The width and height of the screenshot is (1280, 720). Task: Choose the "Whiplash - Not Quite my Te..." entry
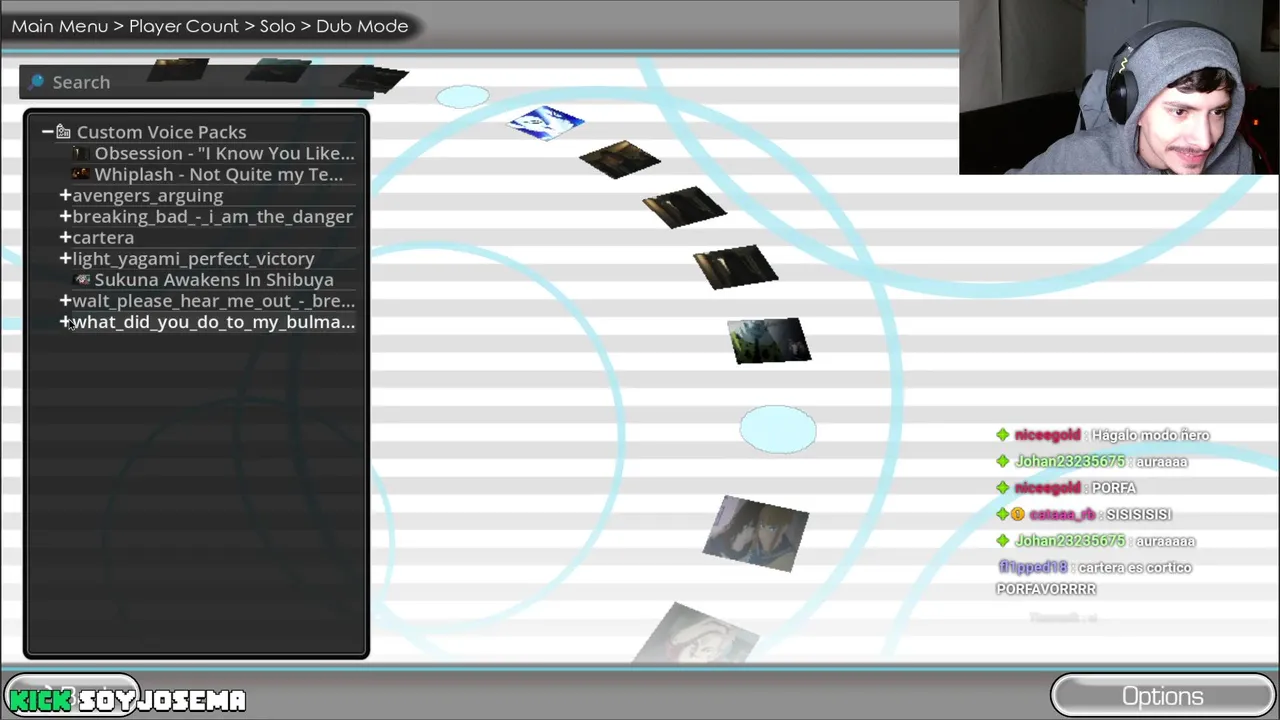[x=218, y=174]
